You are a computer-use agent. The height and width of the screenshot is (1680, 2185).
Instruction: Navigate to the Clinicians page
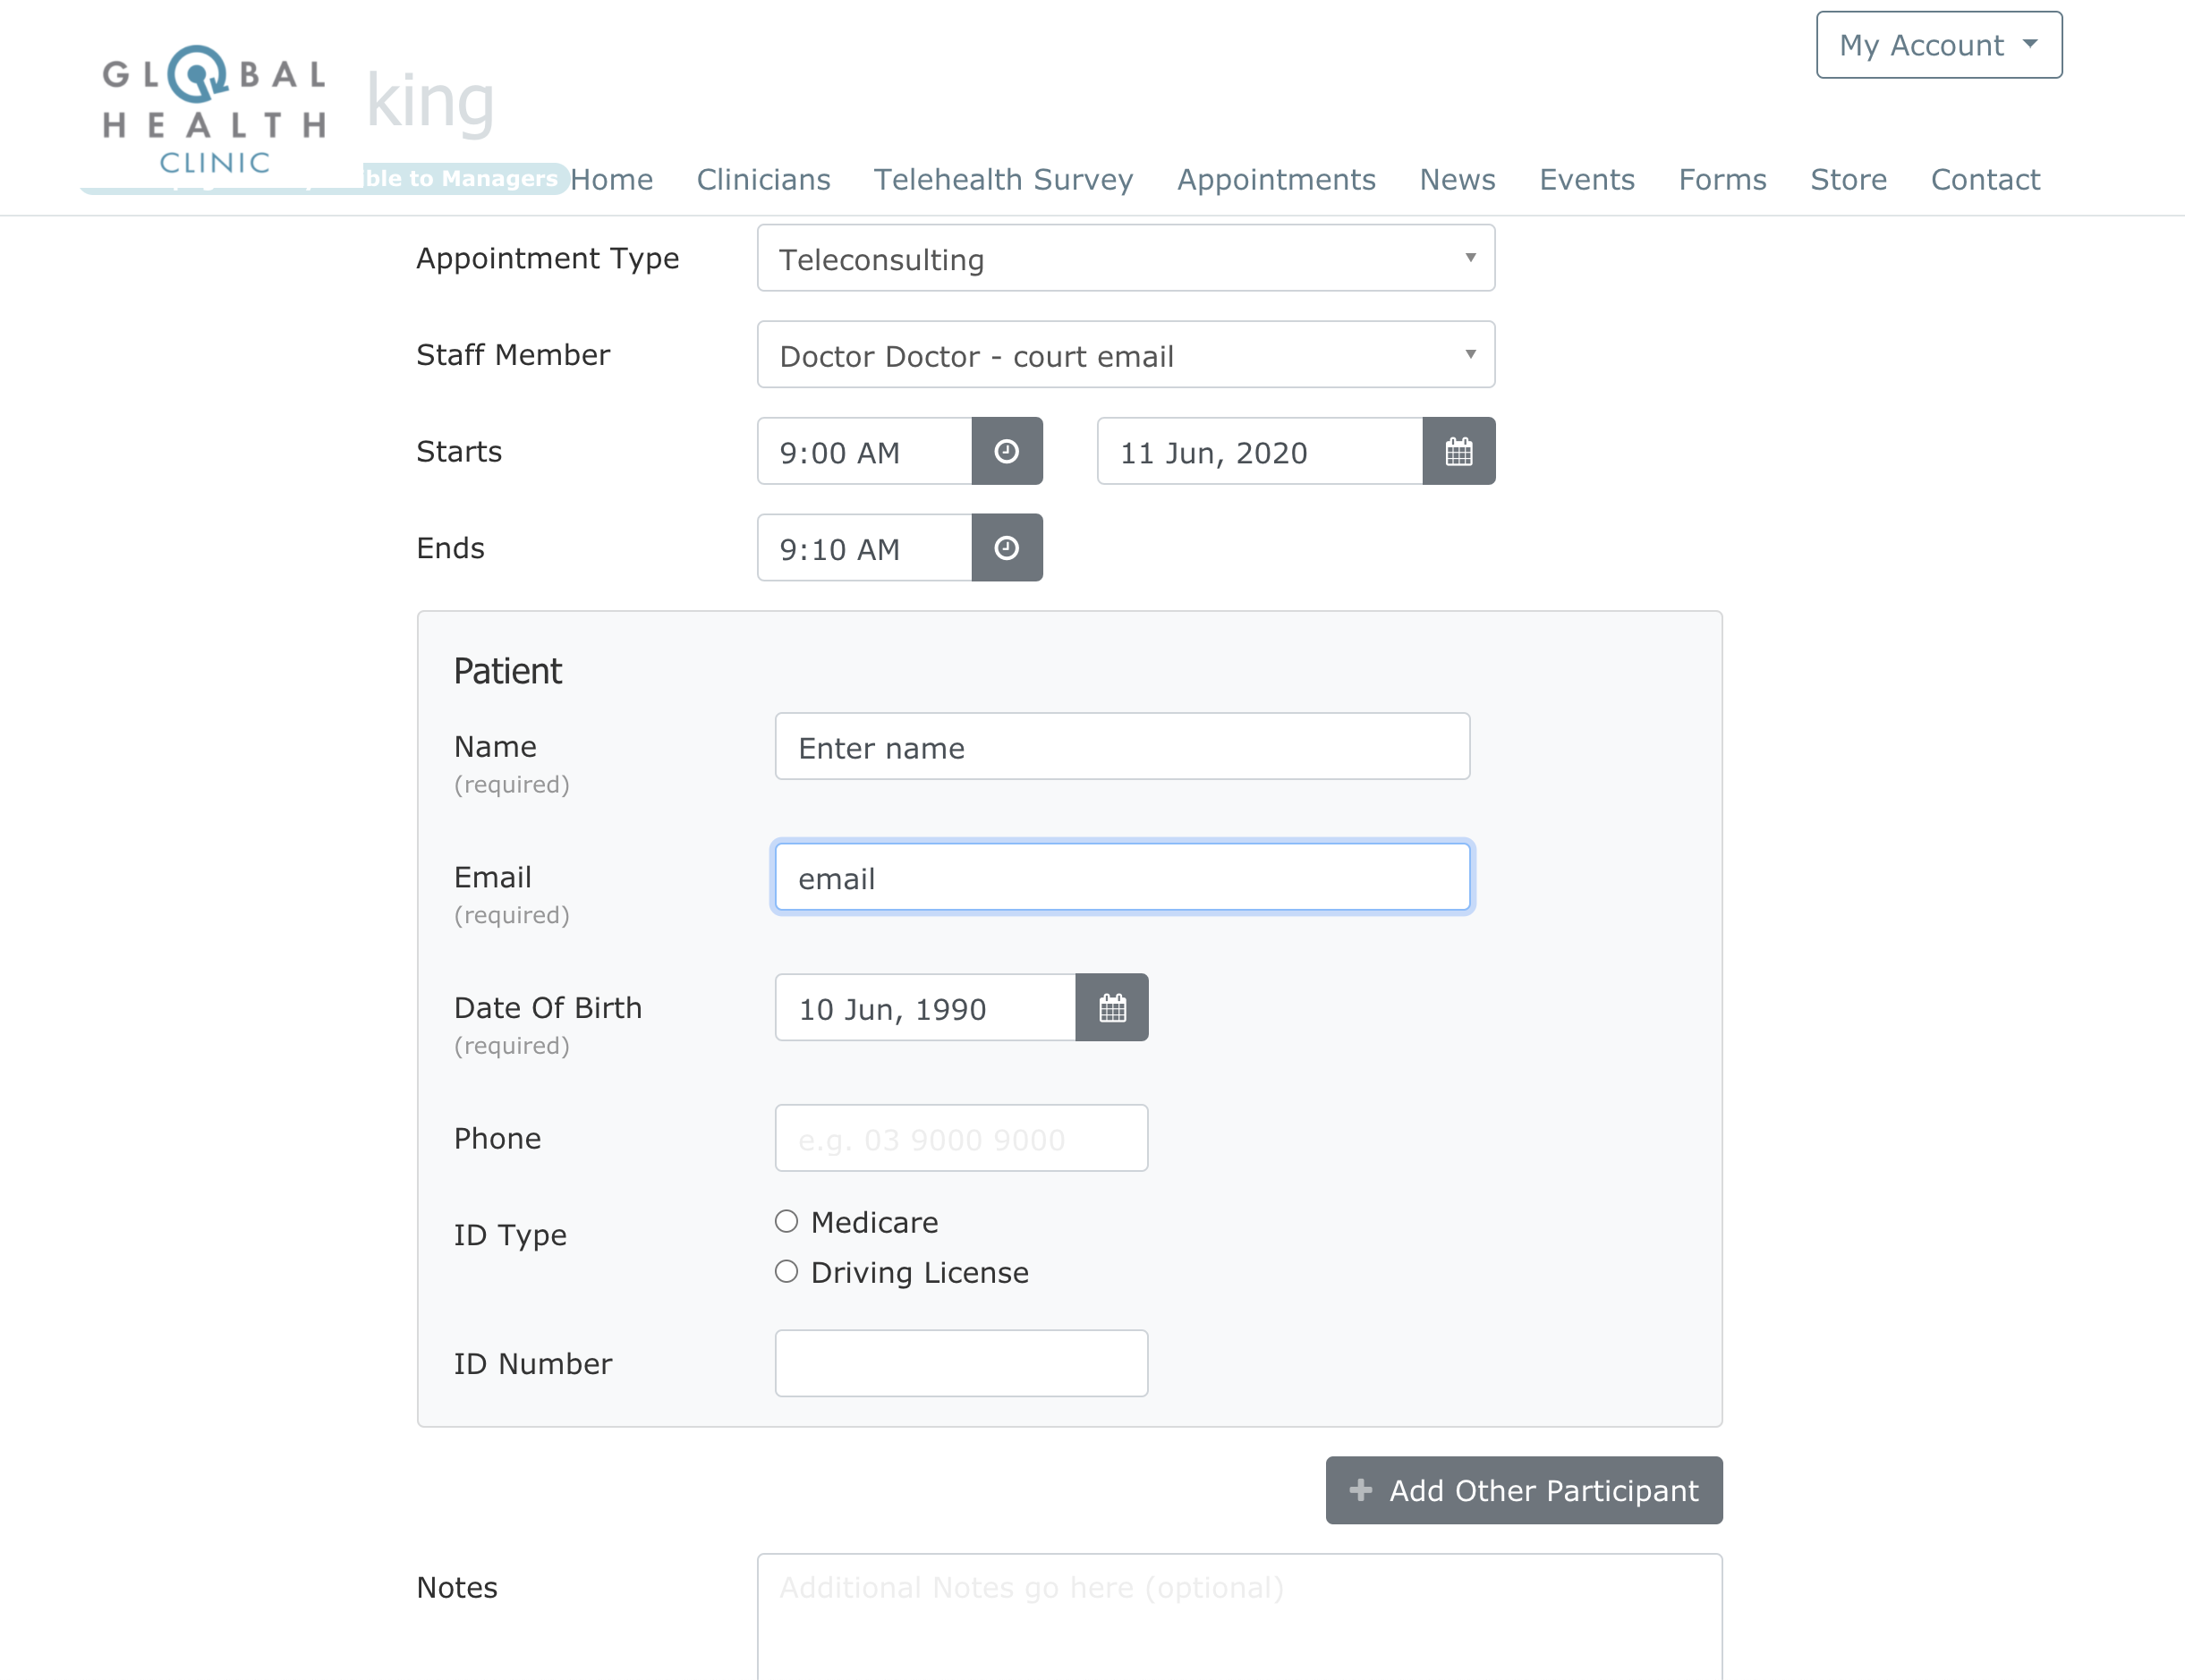[x=763, y=179]
